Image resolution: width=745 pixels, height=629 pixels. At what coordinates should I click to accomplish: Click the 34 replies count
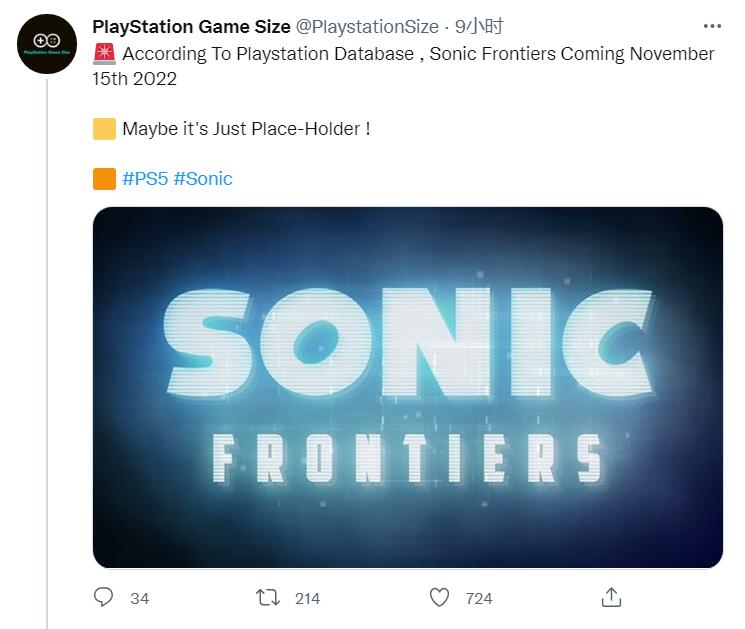[x=140, y=598]
